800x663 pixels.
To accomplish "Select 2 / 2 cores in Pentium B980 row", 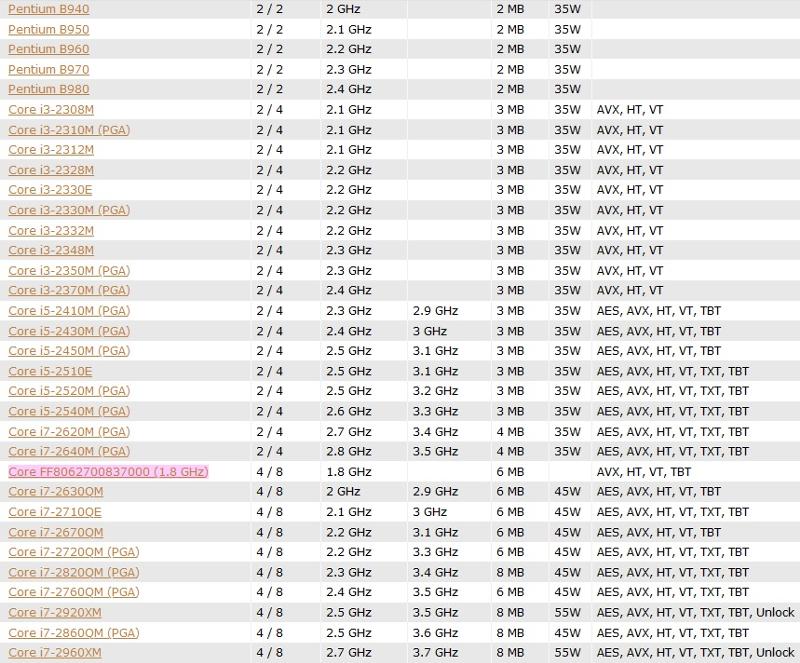I will click(269, 89).
